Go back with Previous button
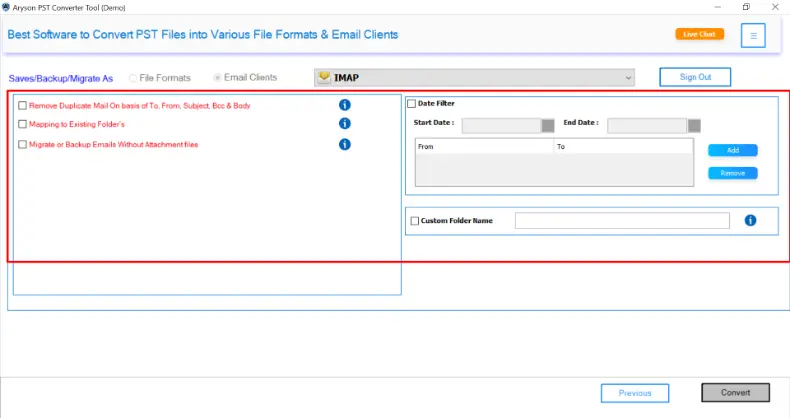This screenshot has width=790, height=418. point(635,393)
